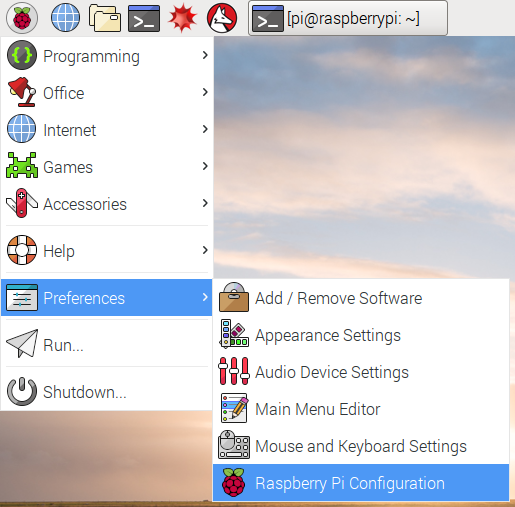Expand the Games submenu arrow
This screenshot has height=507, width=515.
click(x=205, y=166)
